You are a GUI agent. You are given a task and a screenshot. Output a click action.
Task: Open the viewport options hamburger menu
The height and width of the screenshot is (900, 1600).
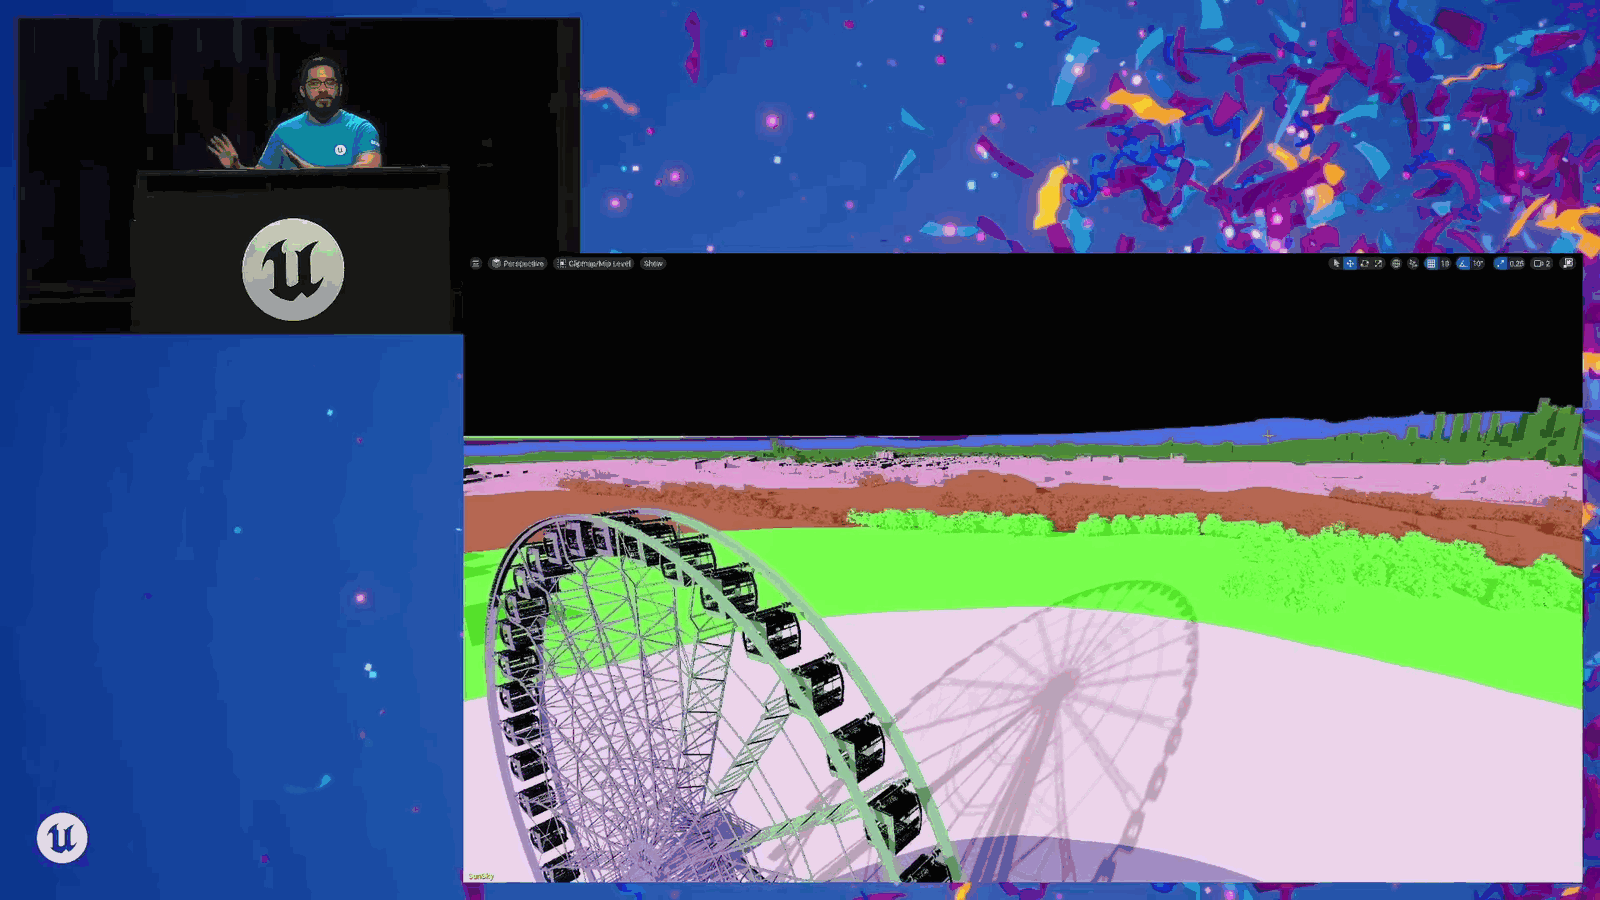pyautogui.click(x=476, y=263)
